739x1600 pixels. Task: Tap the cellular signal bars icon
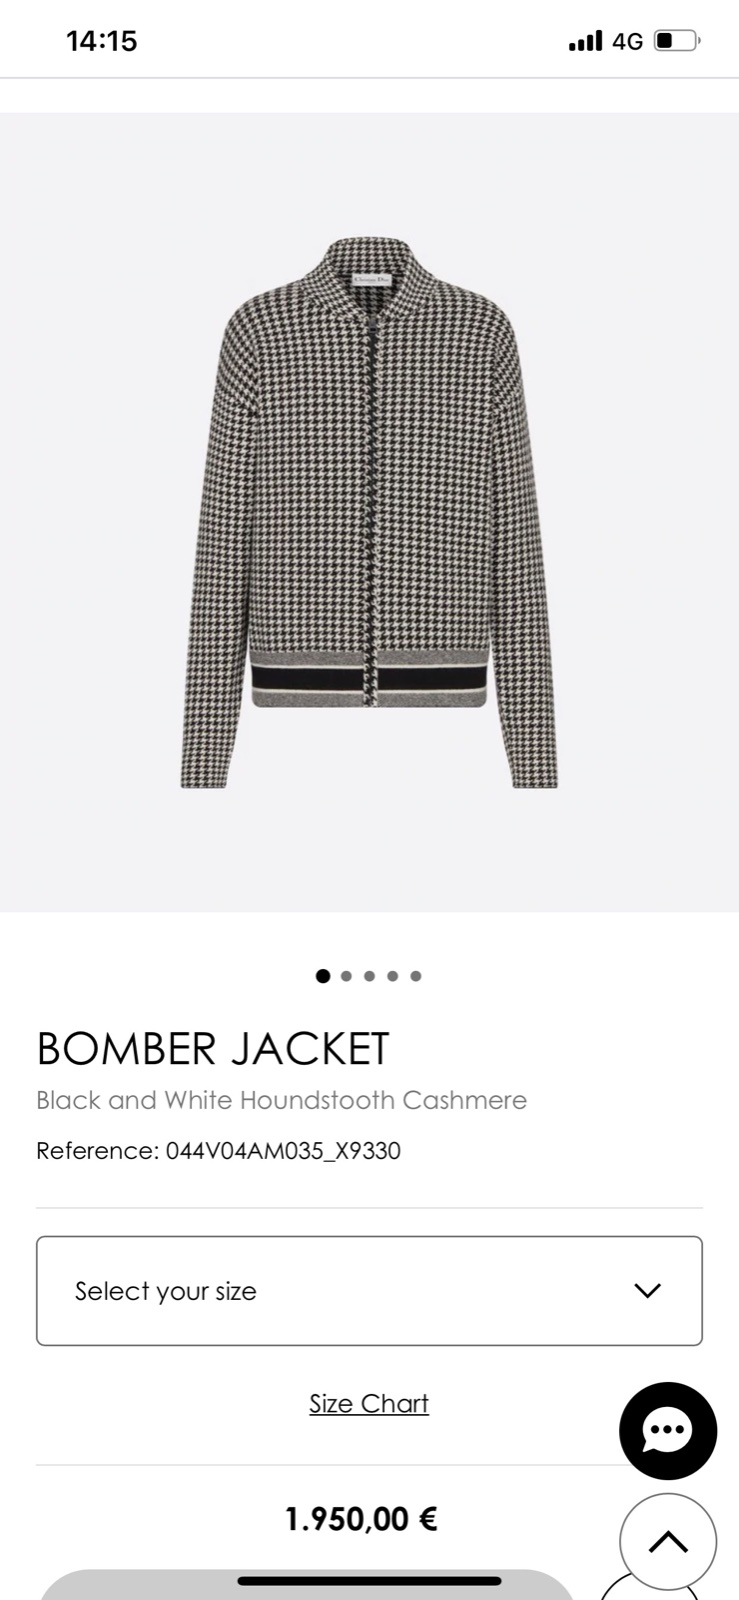[585, 41]
